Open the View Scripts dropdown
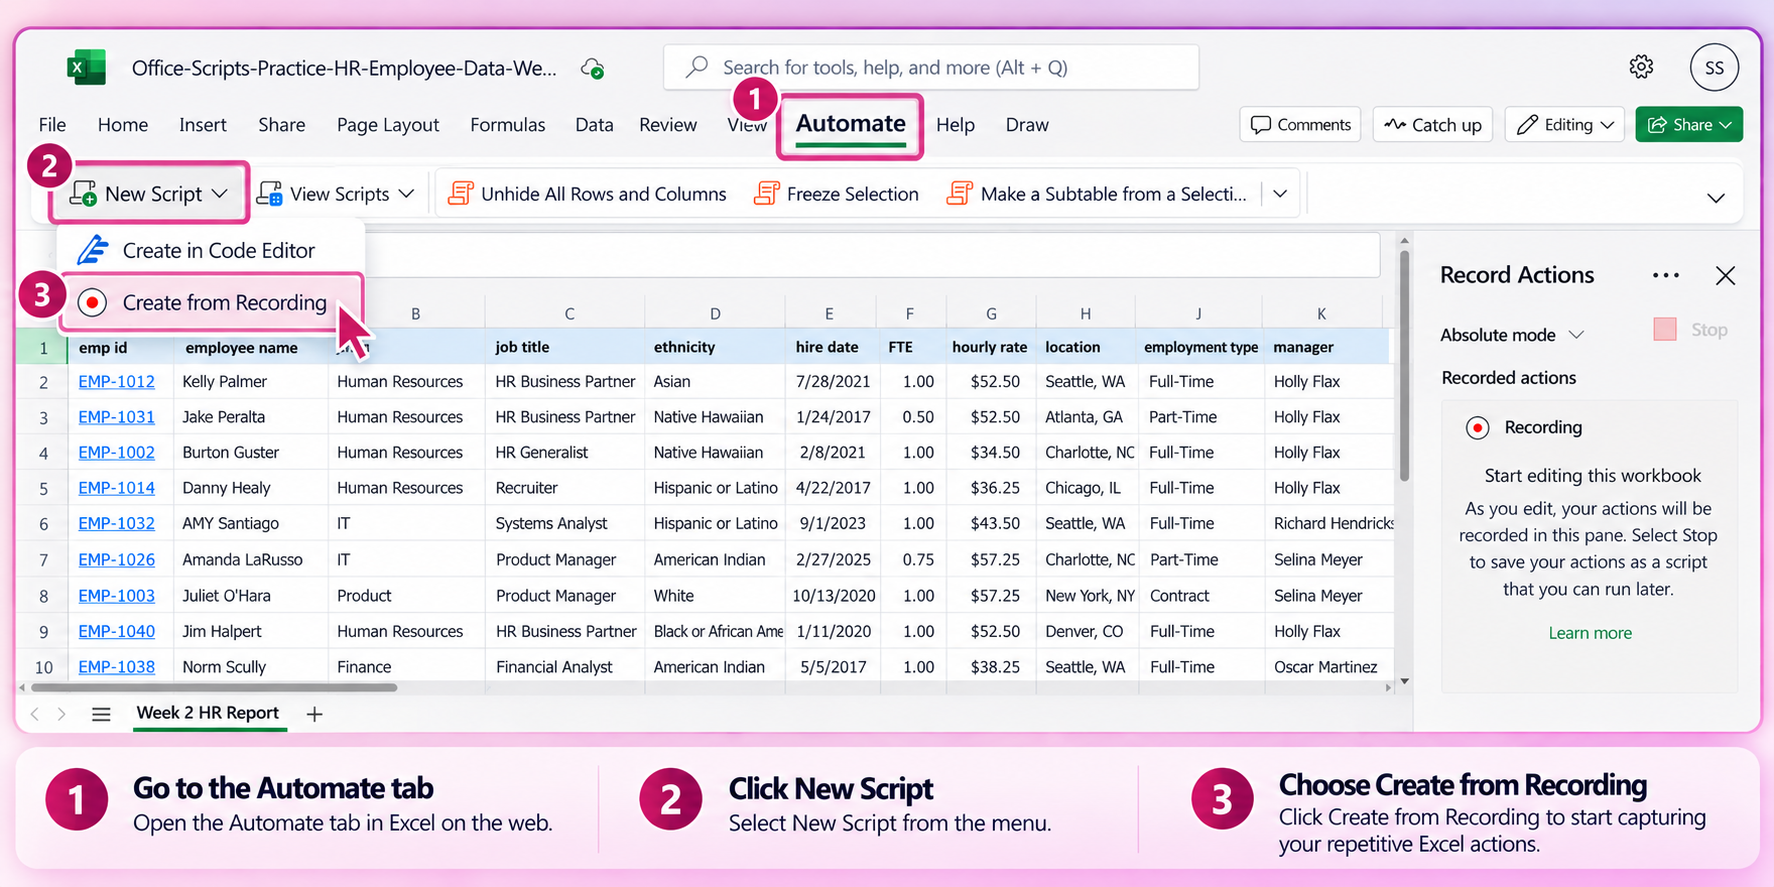 (335, 193)
